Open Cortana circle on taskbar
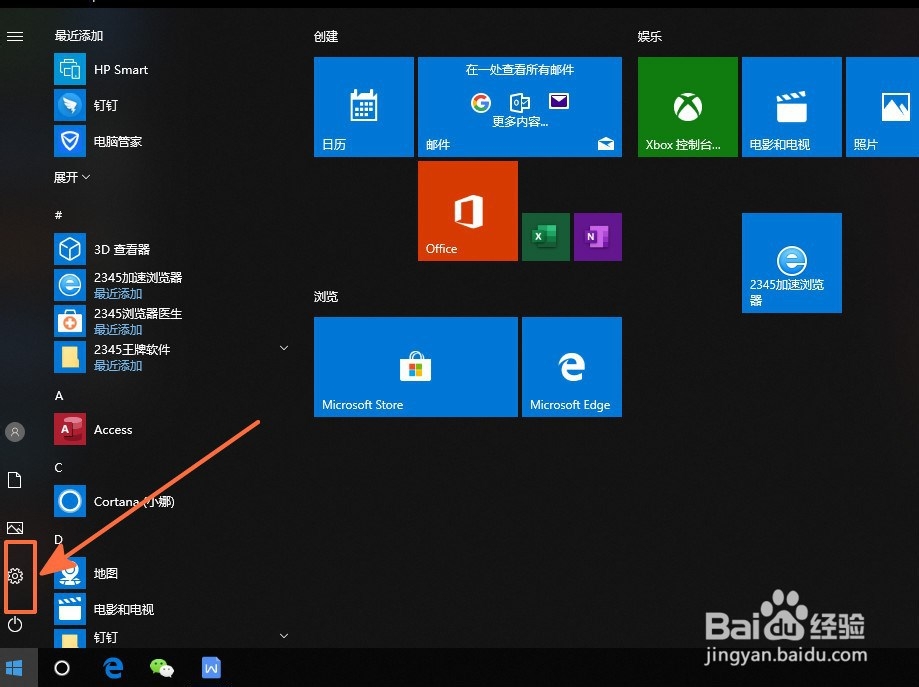Screen dimensions: 919x687 click(62, 668)
